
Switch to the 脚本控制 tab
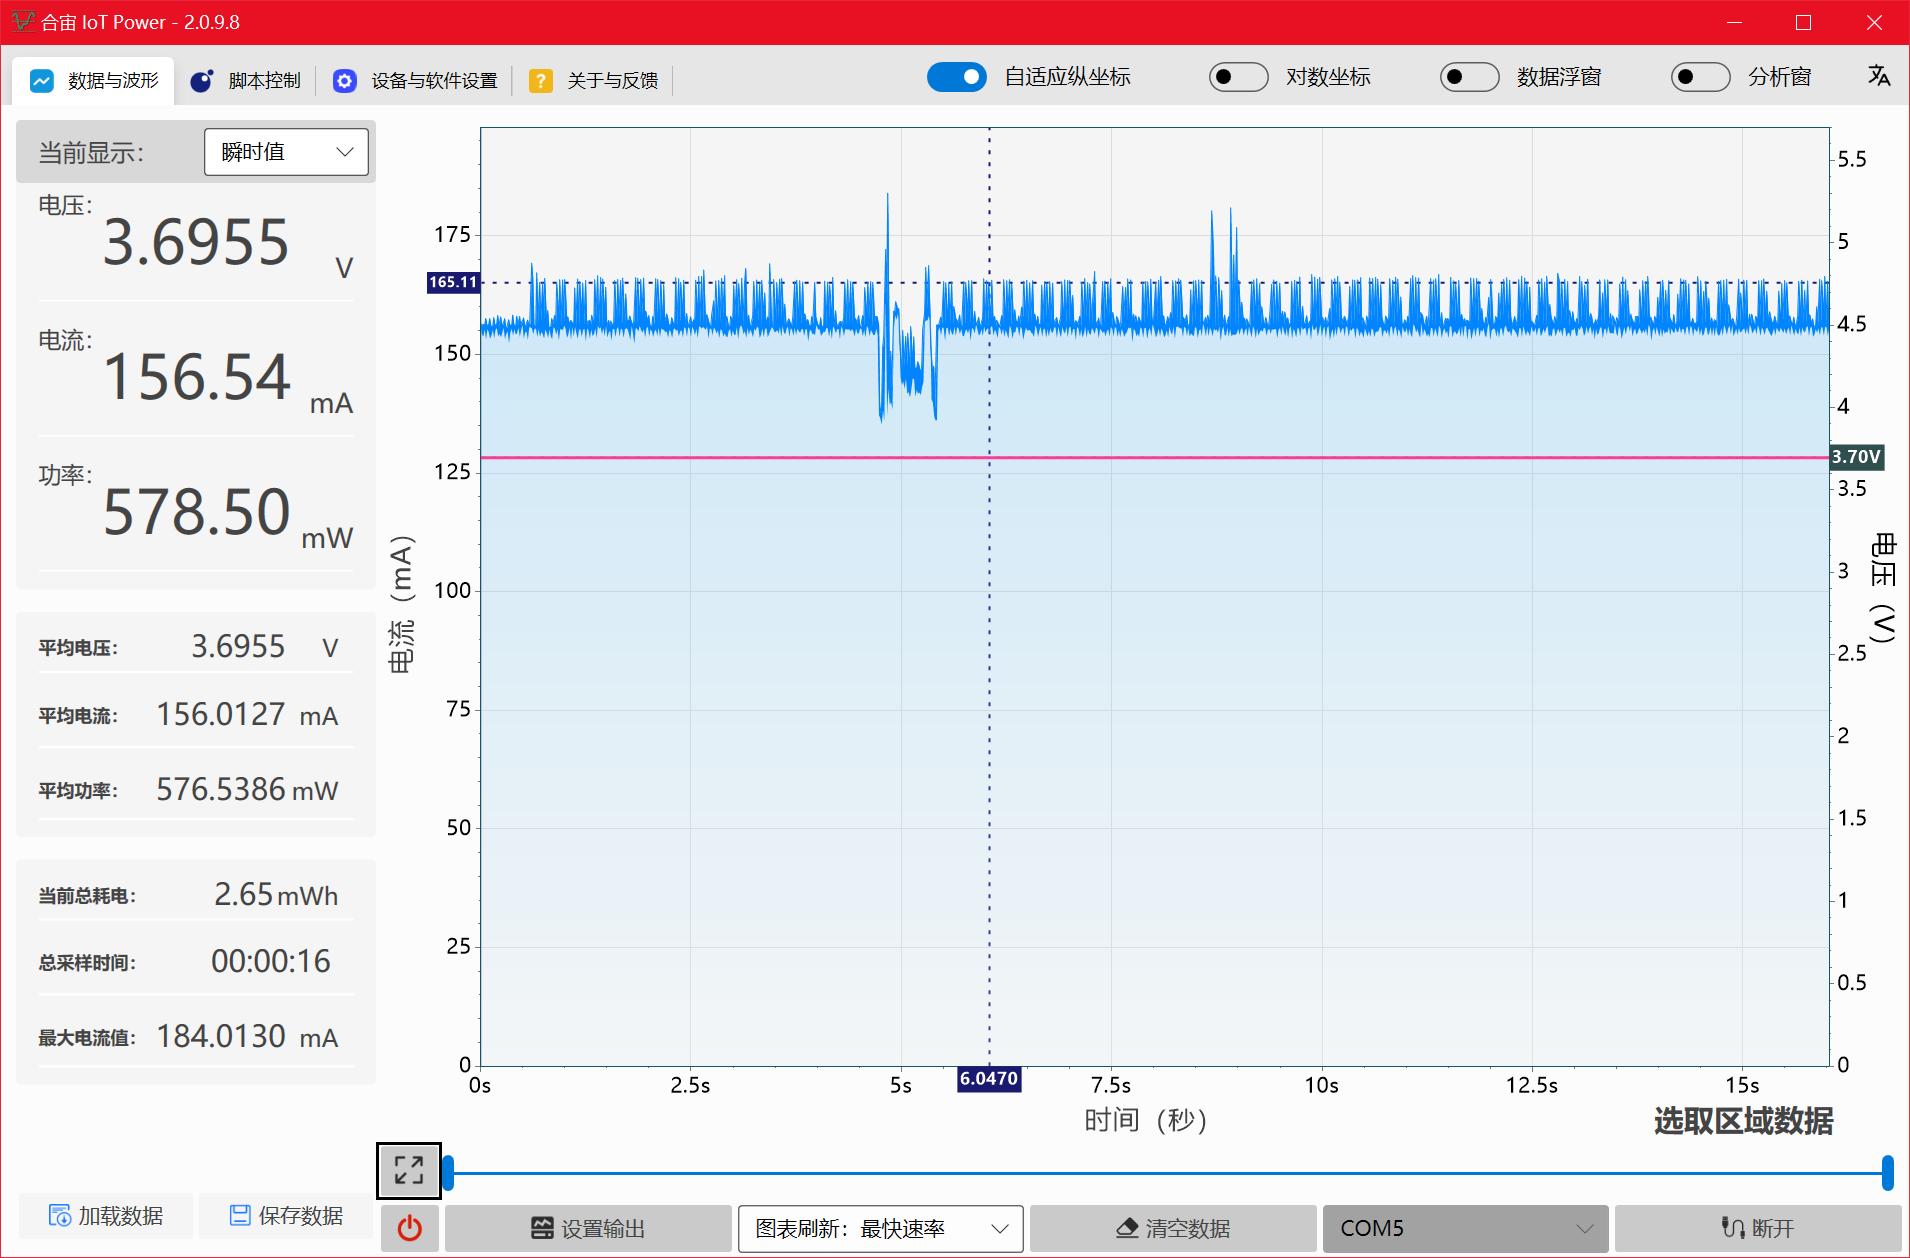246,80
